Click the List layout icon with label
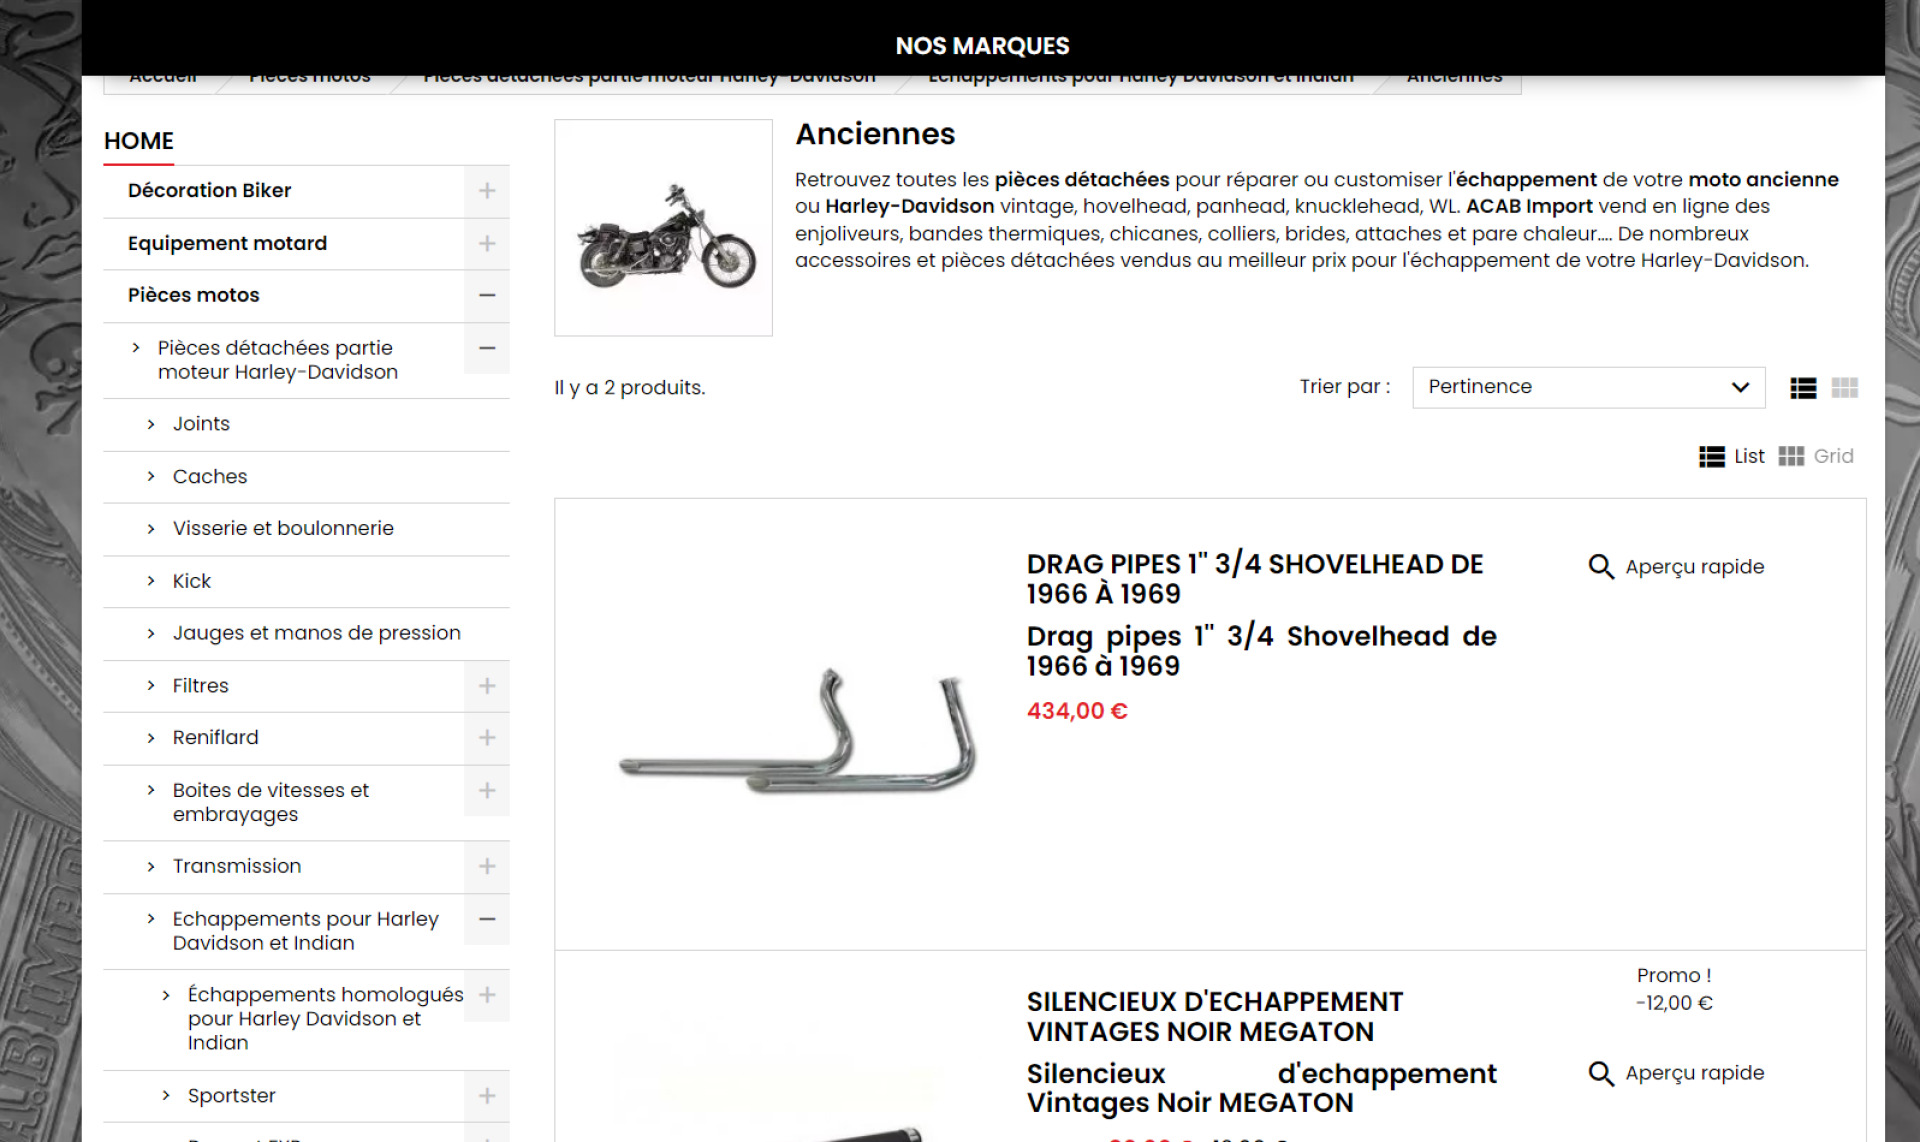 (x=1732, y=457)
